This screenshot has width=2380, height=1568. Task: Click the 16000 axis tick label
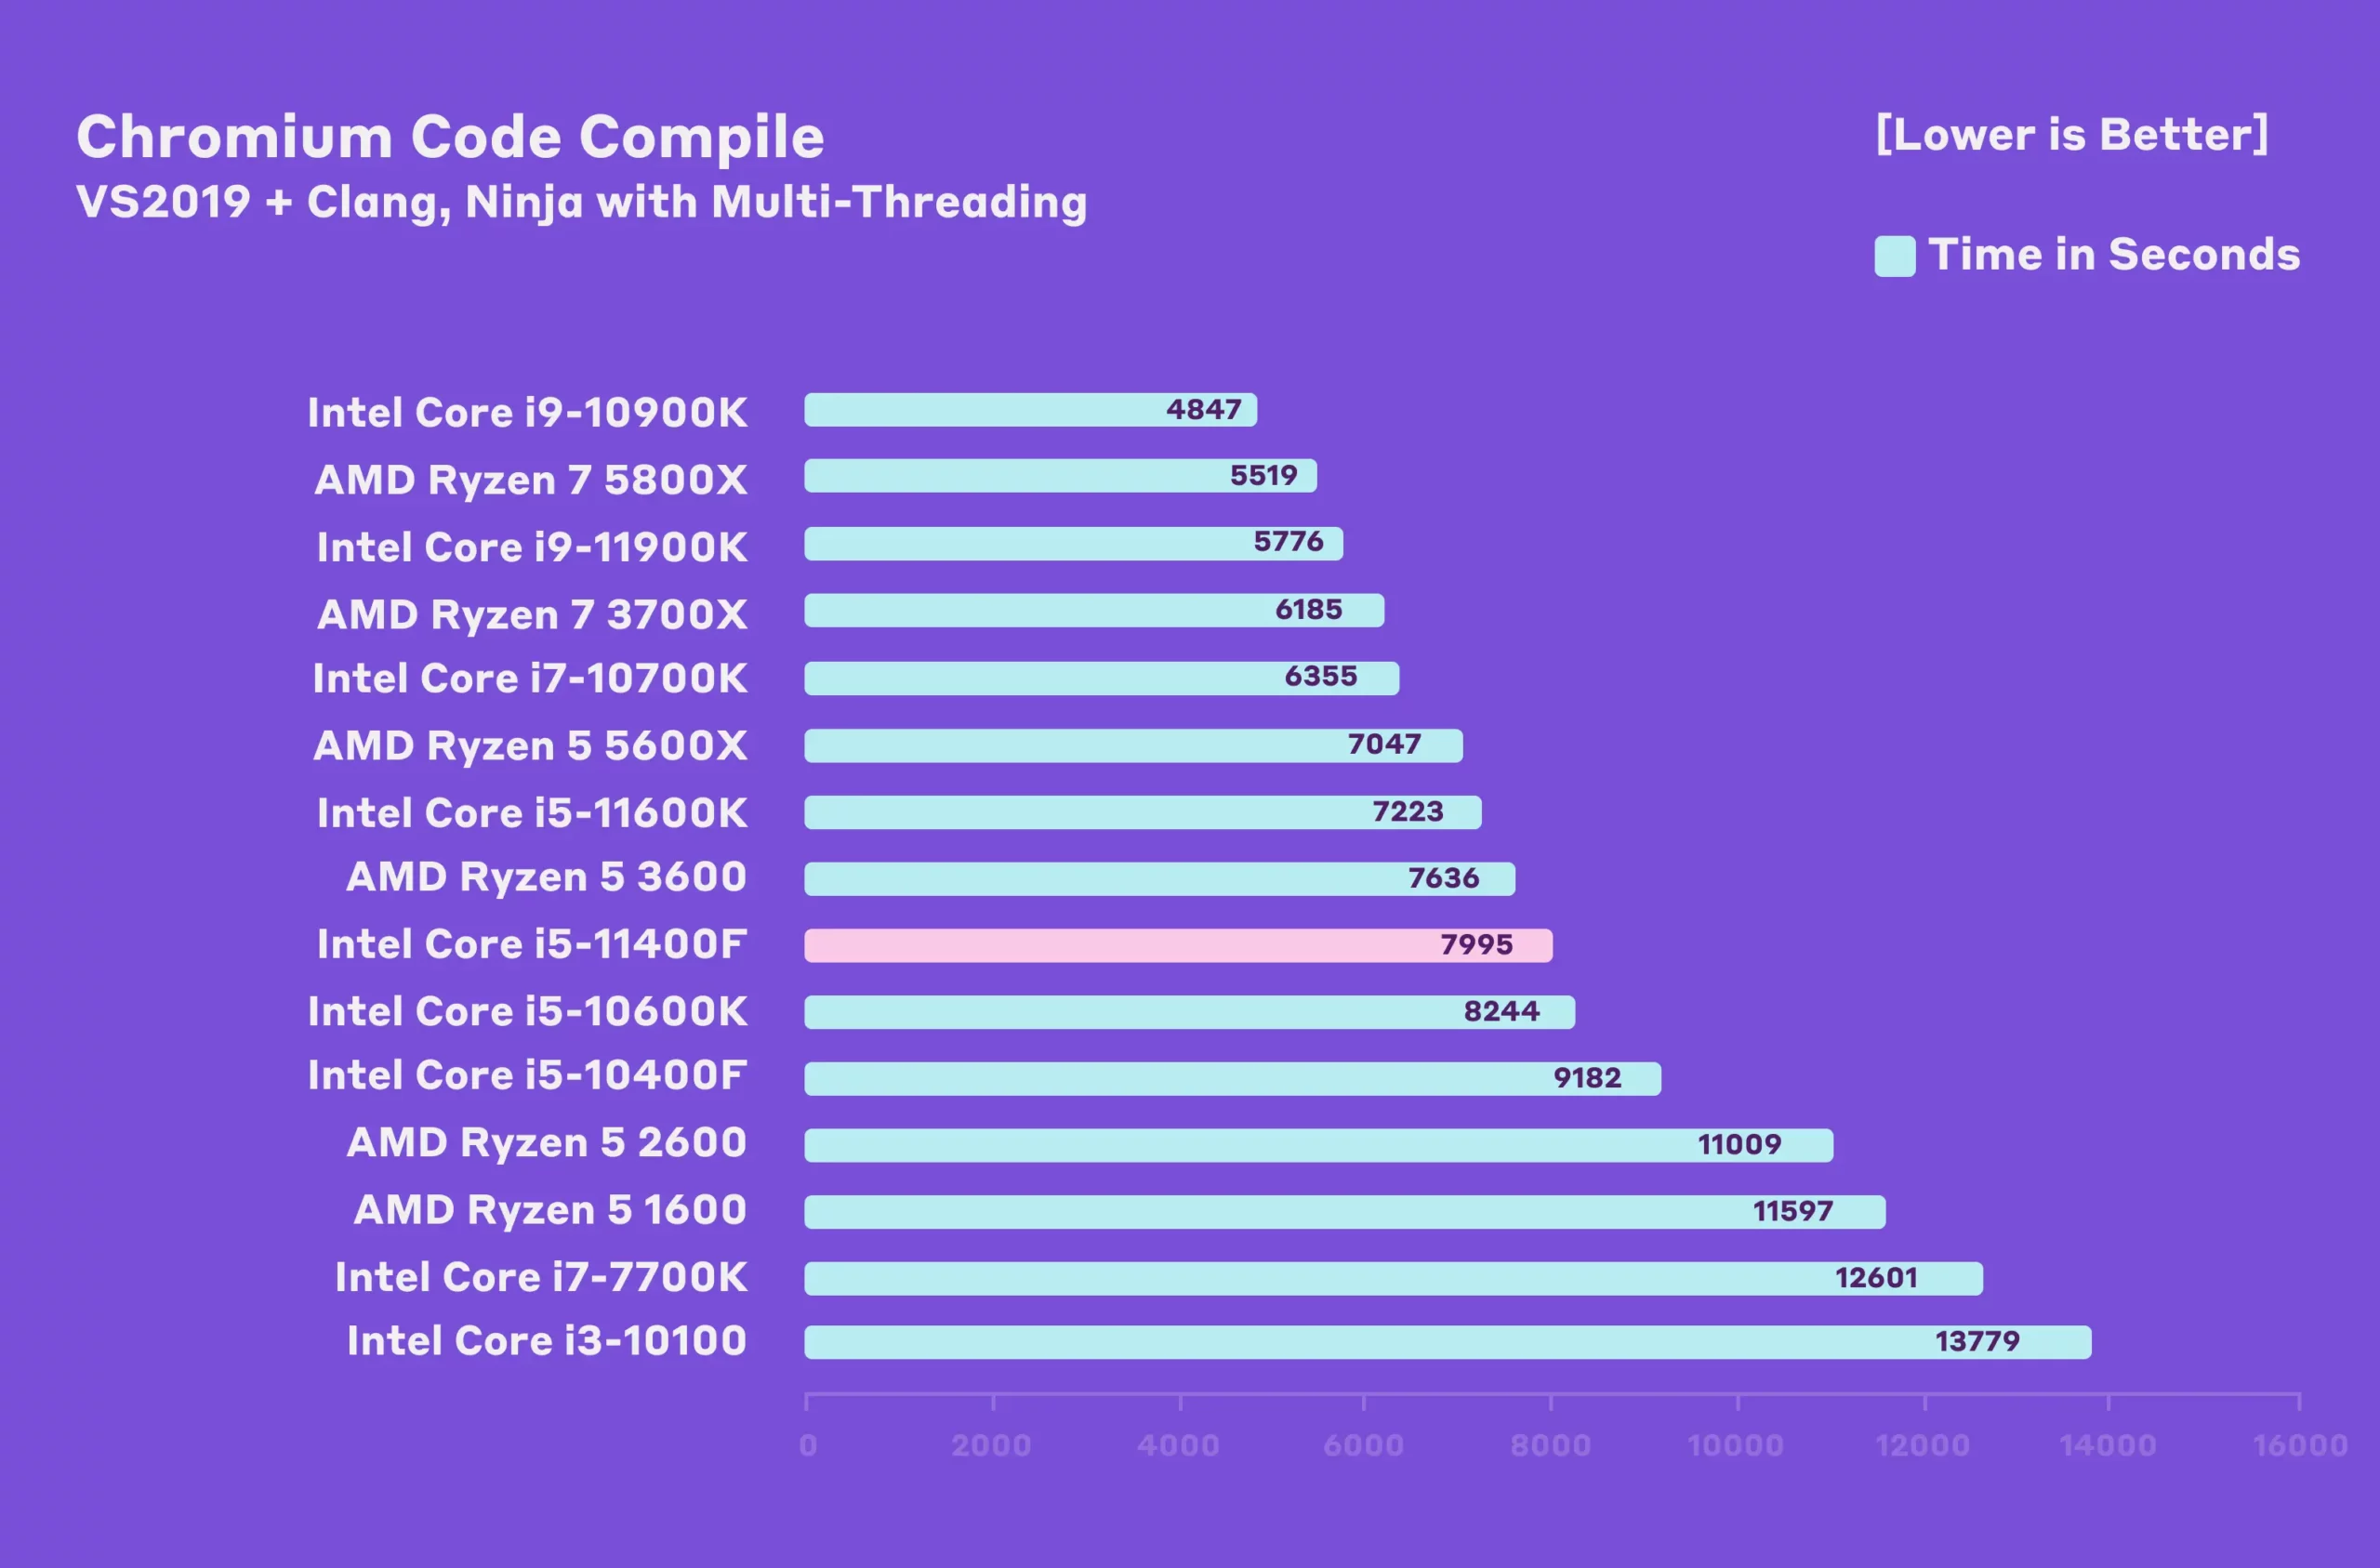point(2299,1445)
